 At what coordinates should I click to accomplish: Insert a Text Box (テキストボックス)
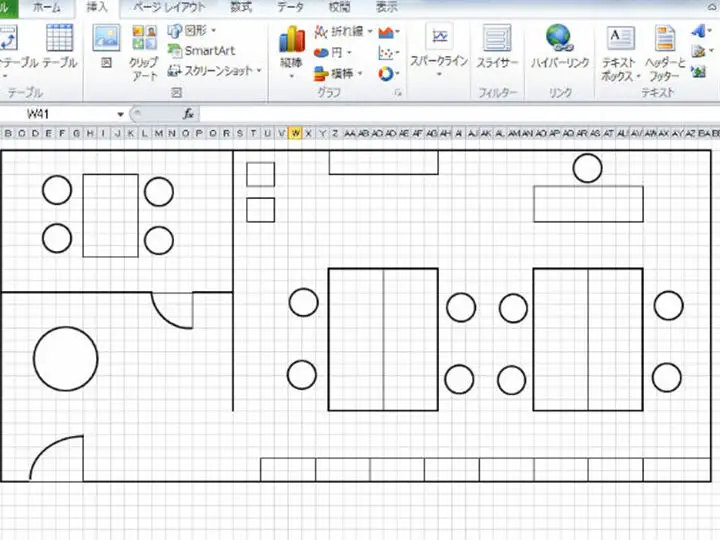620,48
